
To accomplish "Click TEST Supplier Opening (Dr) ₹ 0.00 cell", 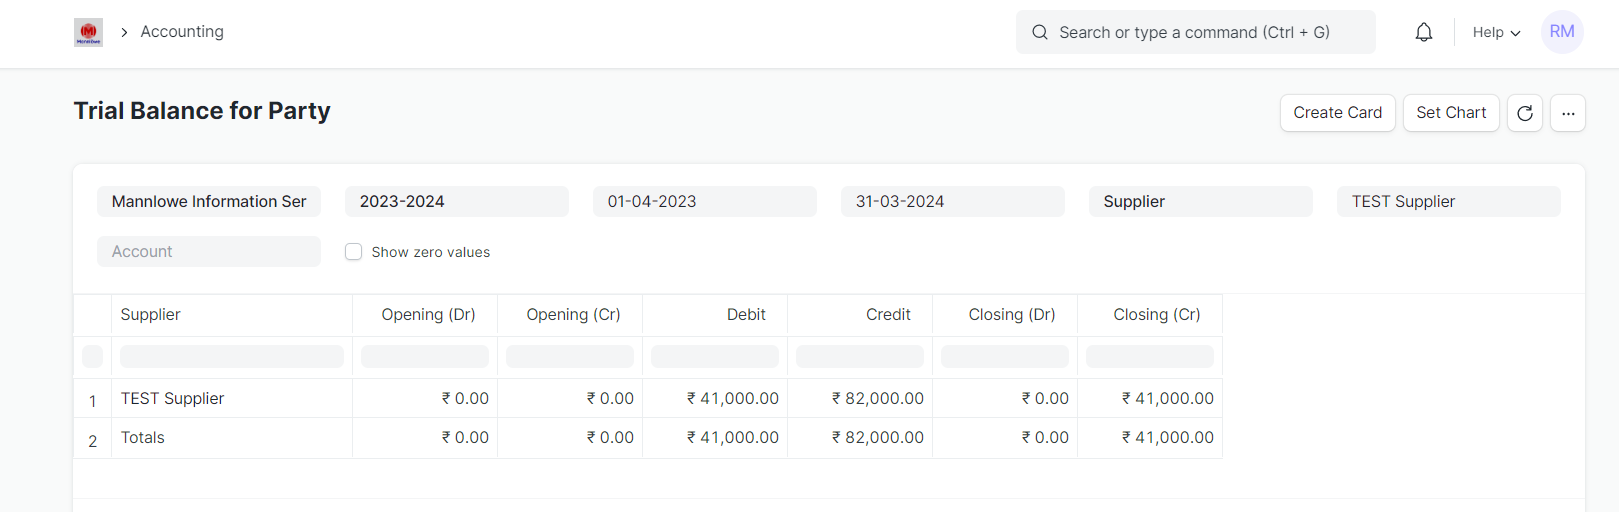I will pos(425,398).
